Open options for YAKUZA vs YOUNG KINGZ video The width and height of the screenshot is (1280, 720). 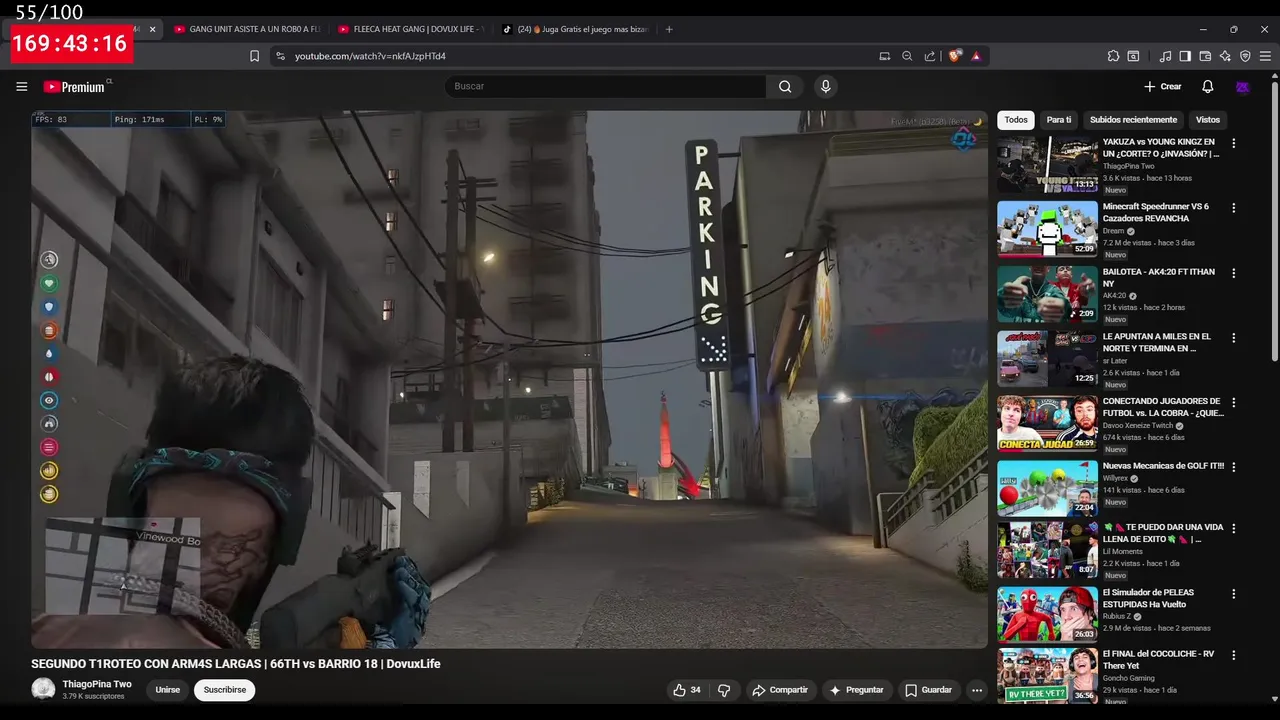1233,144
